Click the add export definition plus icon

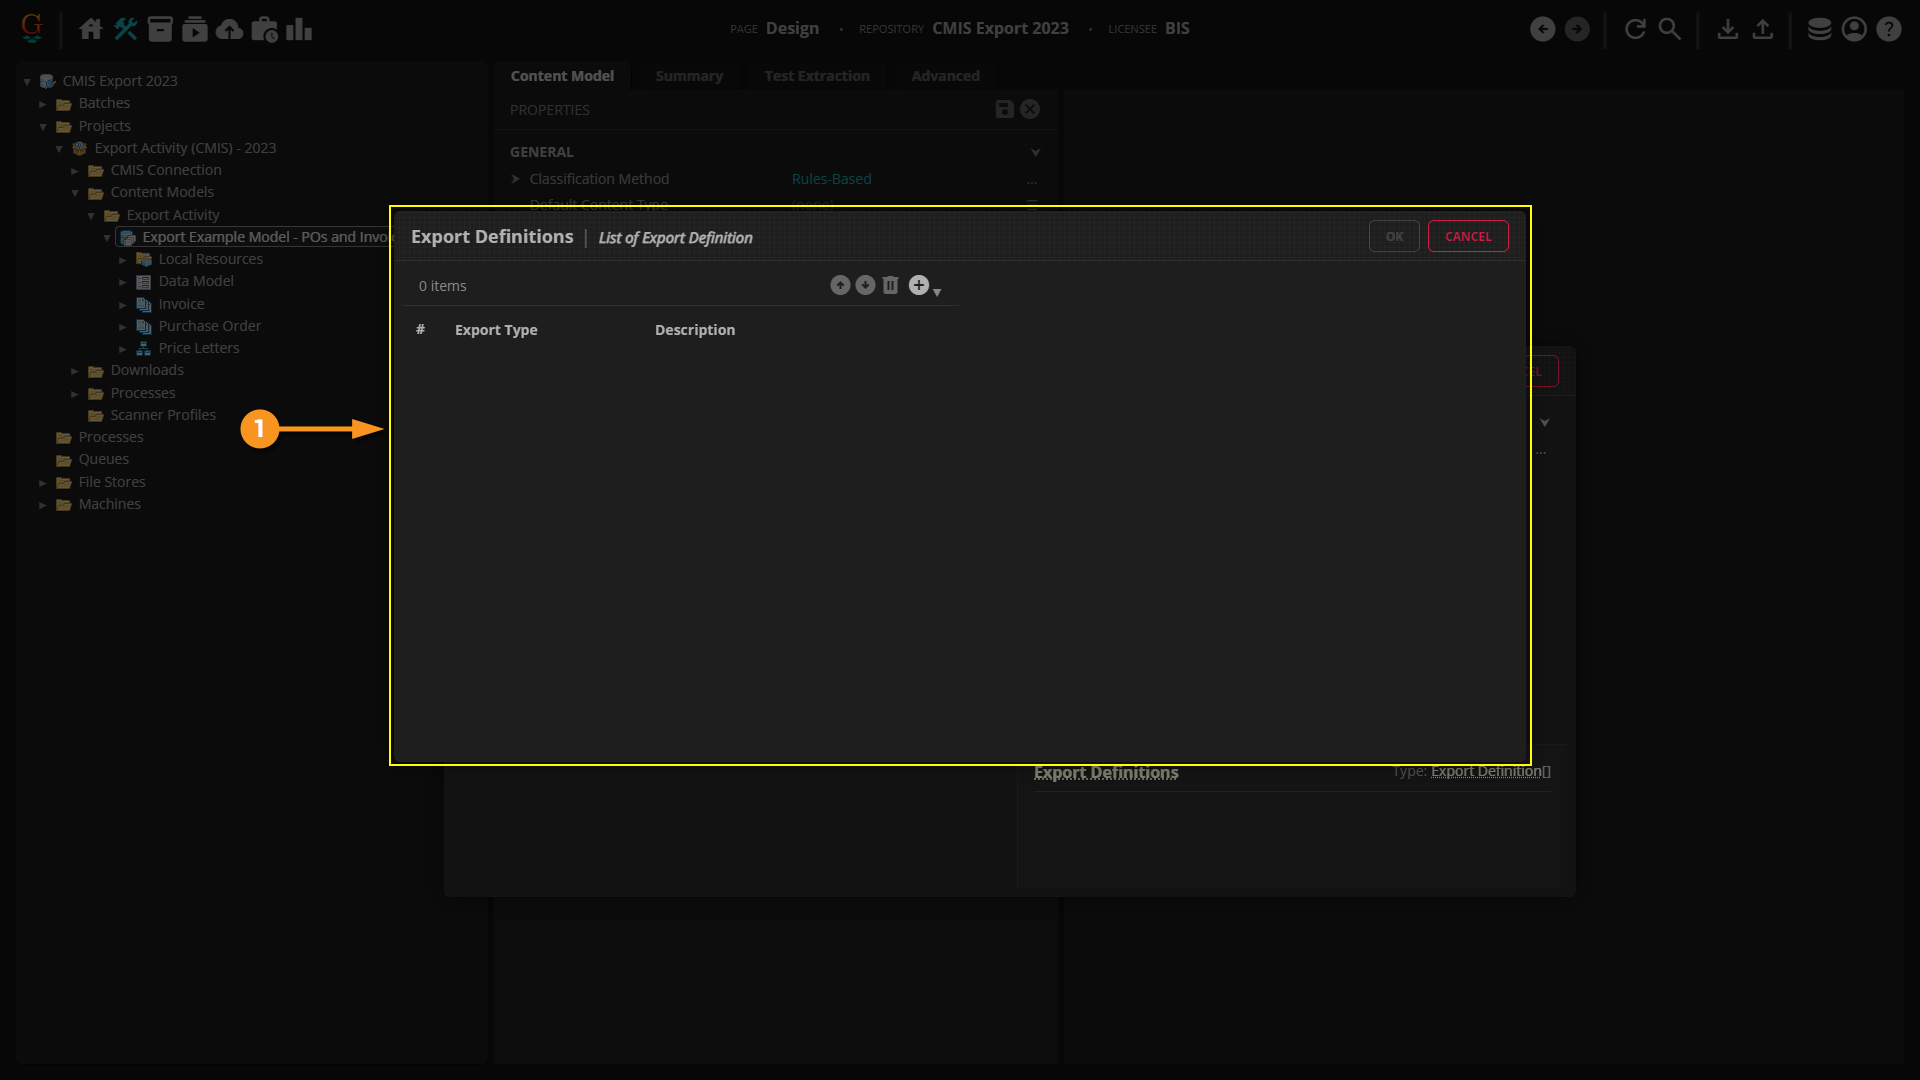[918, 285]
